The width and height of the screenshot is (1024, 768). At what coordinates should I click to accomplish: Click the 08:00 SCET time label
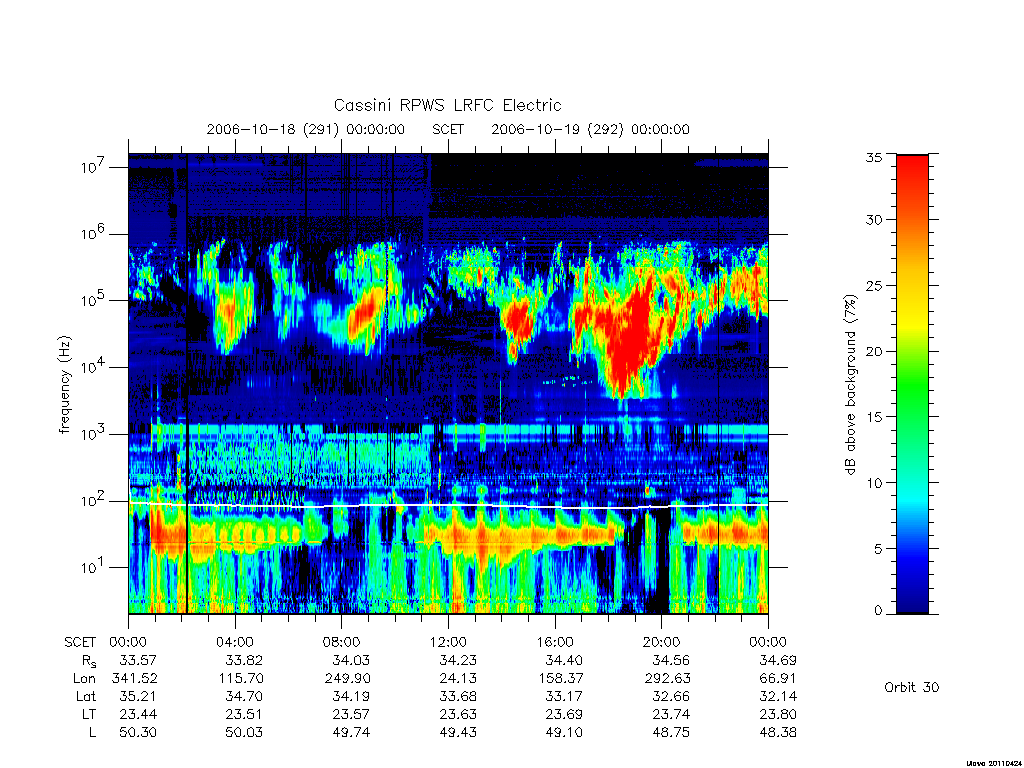[x=341, y=642]
